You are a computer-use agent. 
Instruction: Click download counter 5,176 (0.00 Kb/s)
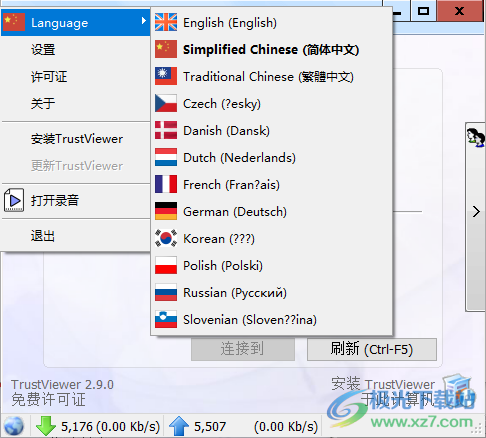110,426
